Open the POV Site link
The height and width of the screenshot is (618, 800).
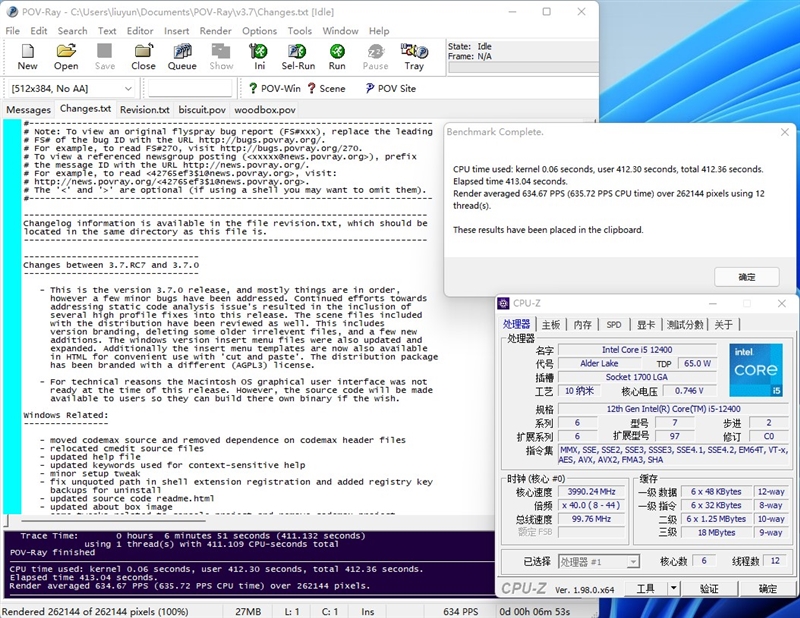[x=388, y=88]
